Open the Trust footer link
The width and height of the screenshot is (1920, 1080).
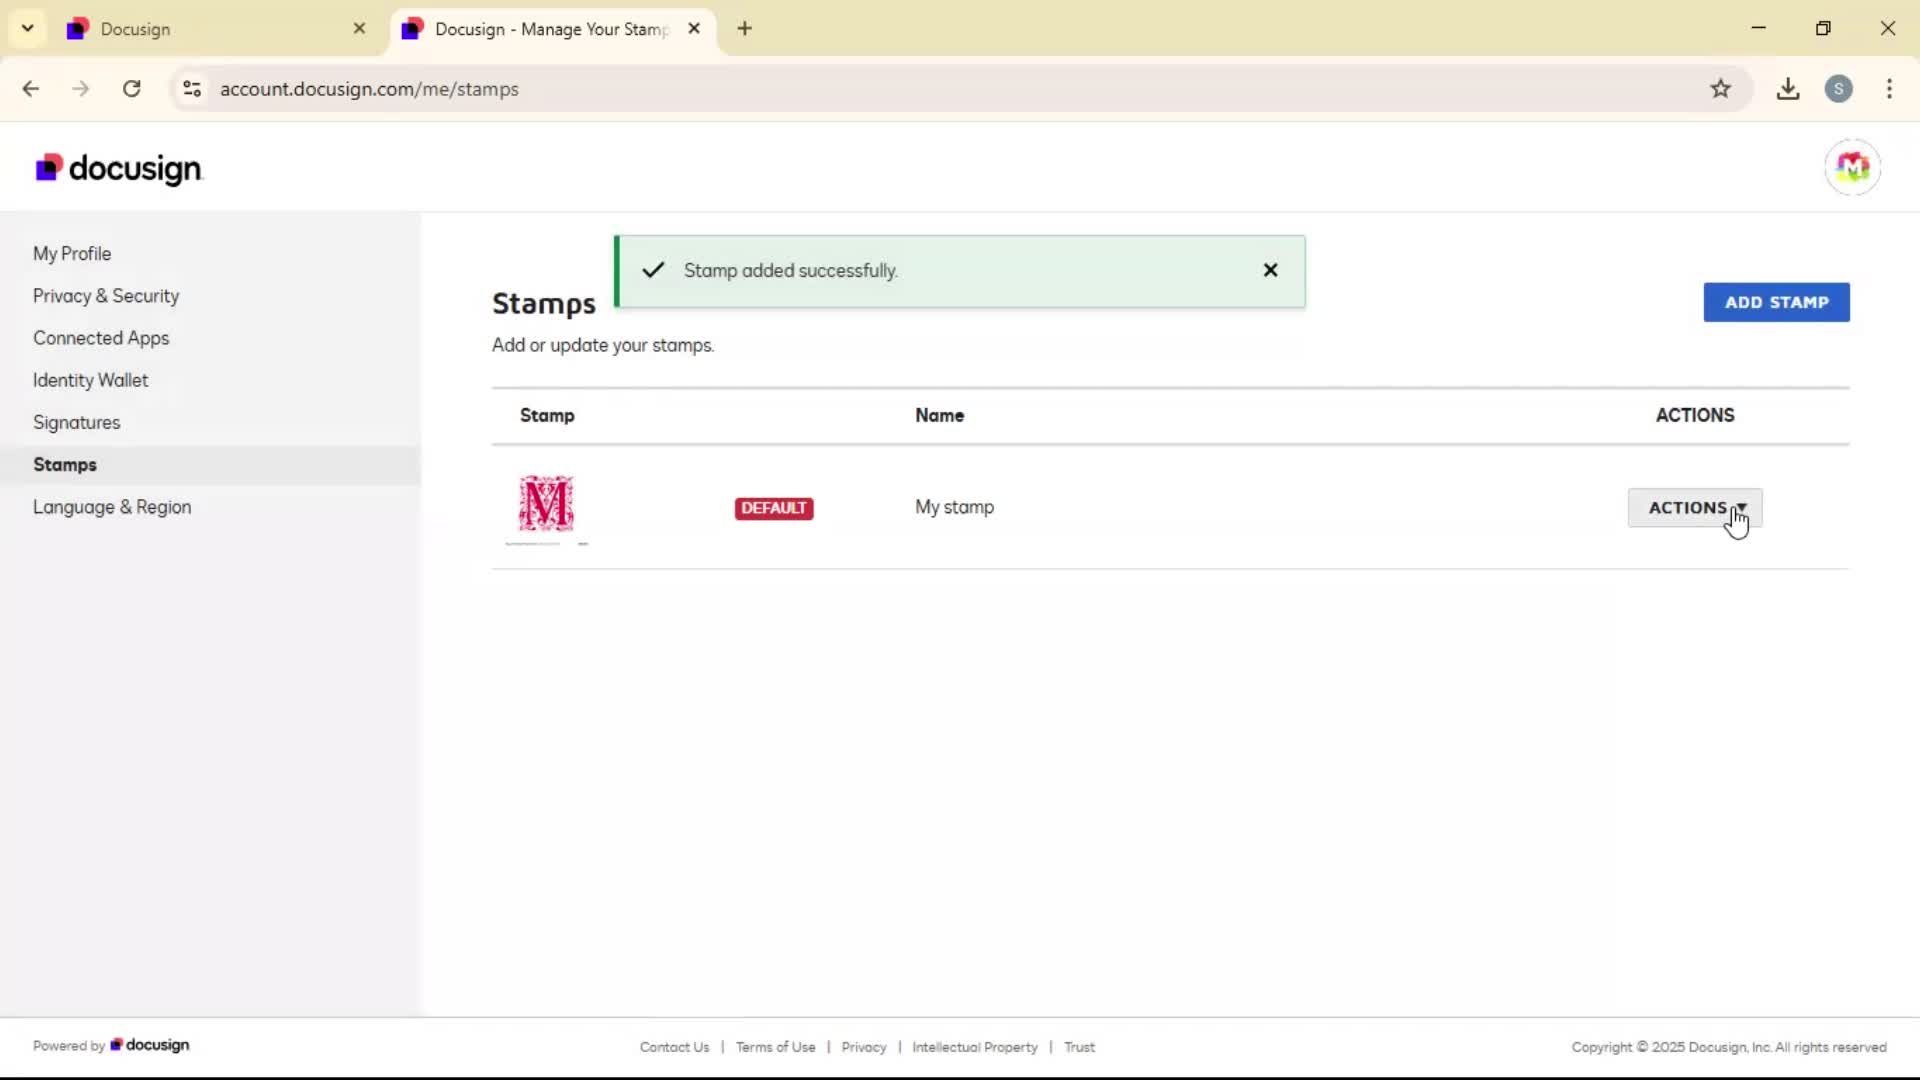[1079, 1047]
